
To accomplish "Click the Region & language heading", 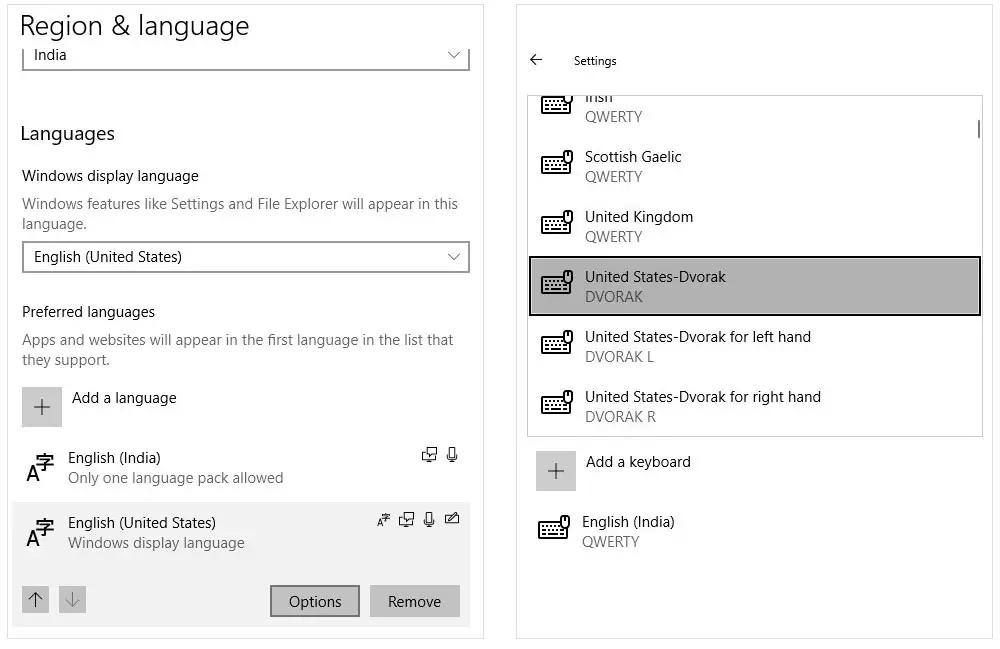I will (x=135, y=26).
